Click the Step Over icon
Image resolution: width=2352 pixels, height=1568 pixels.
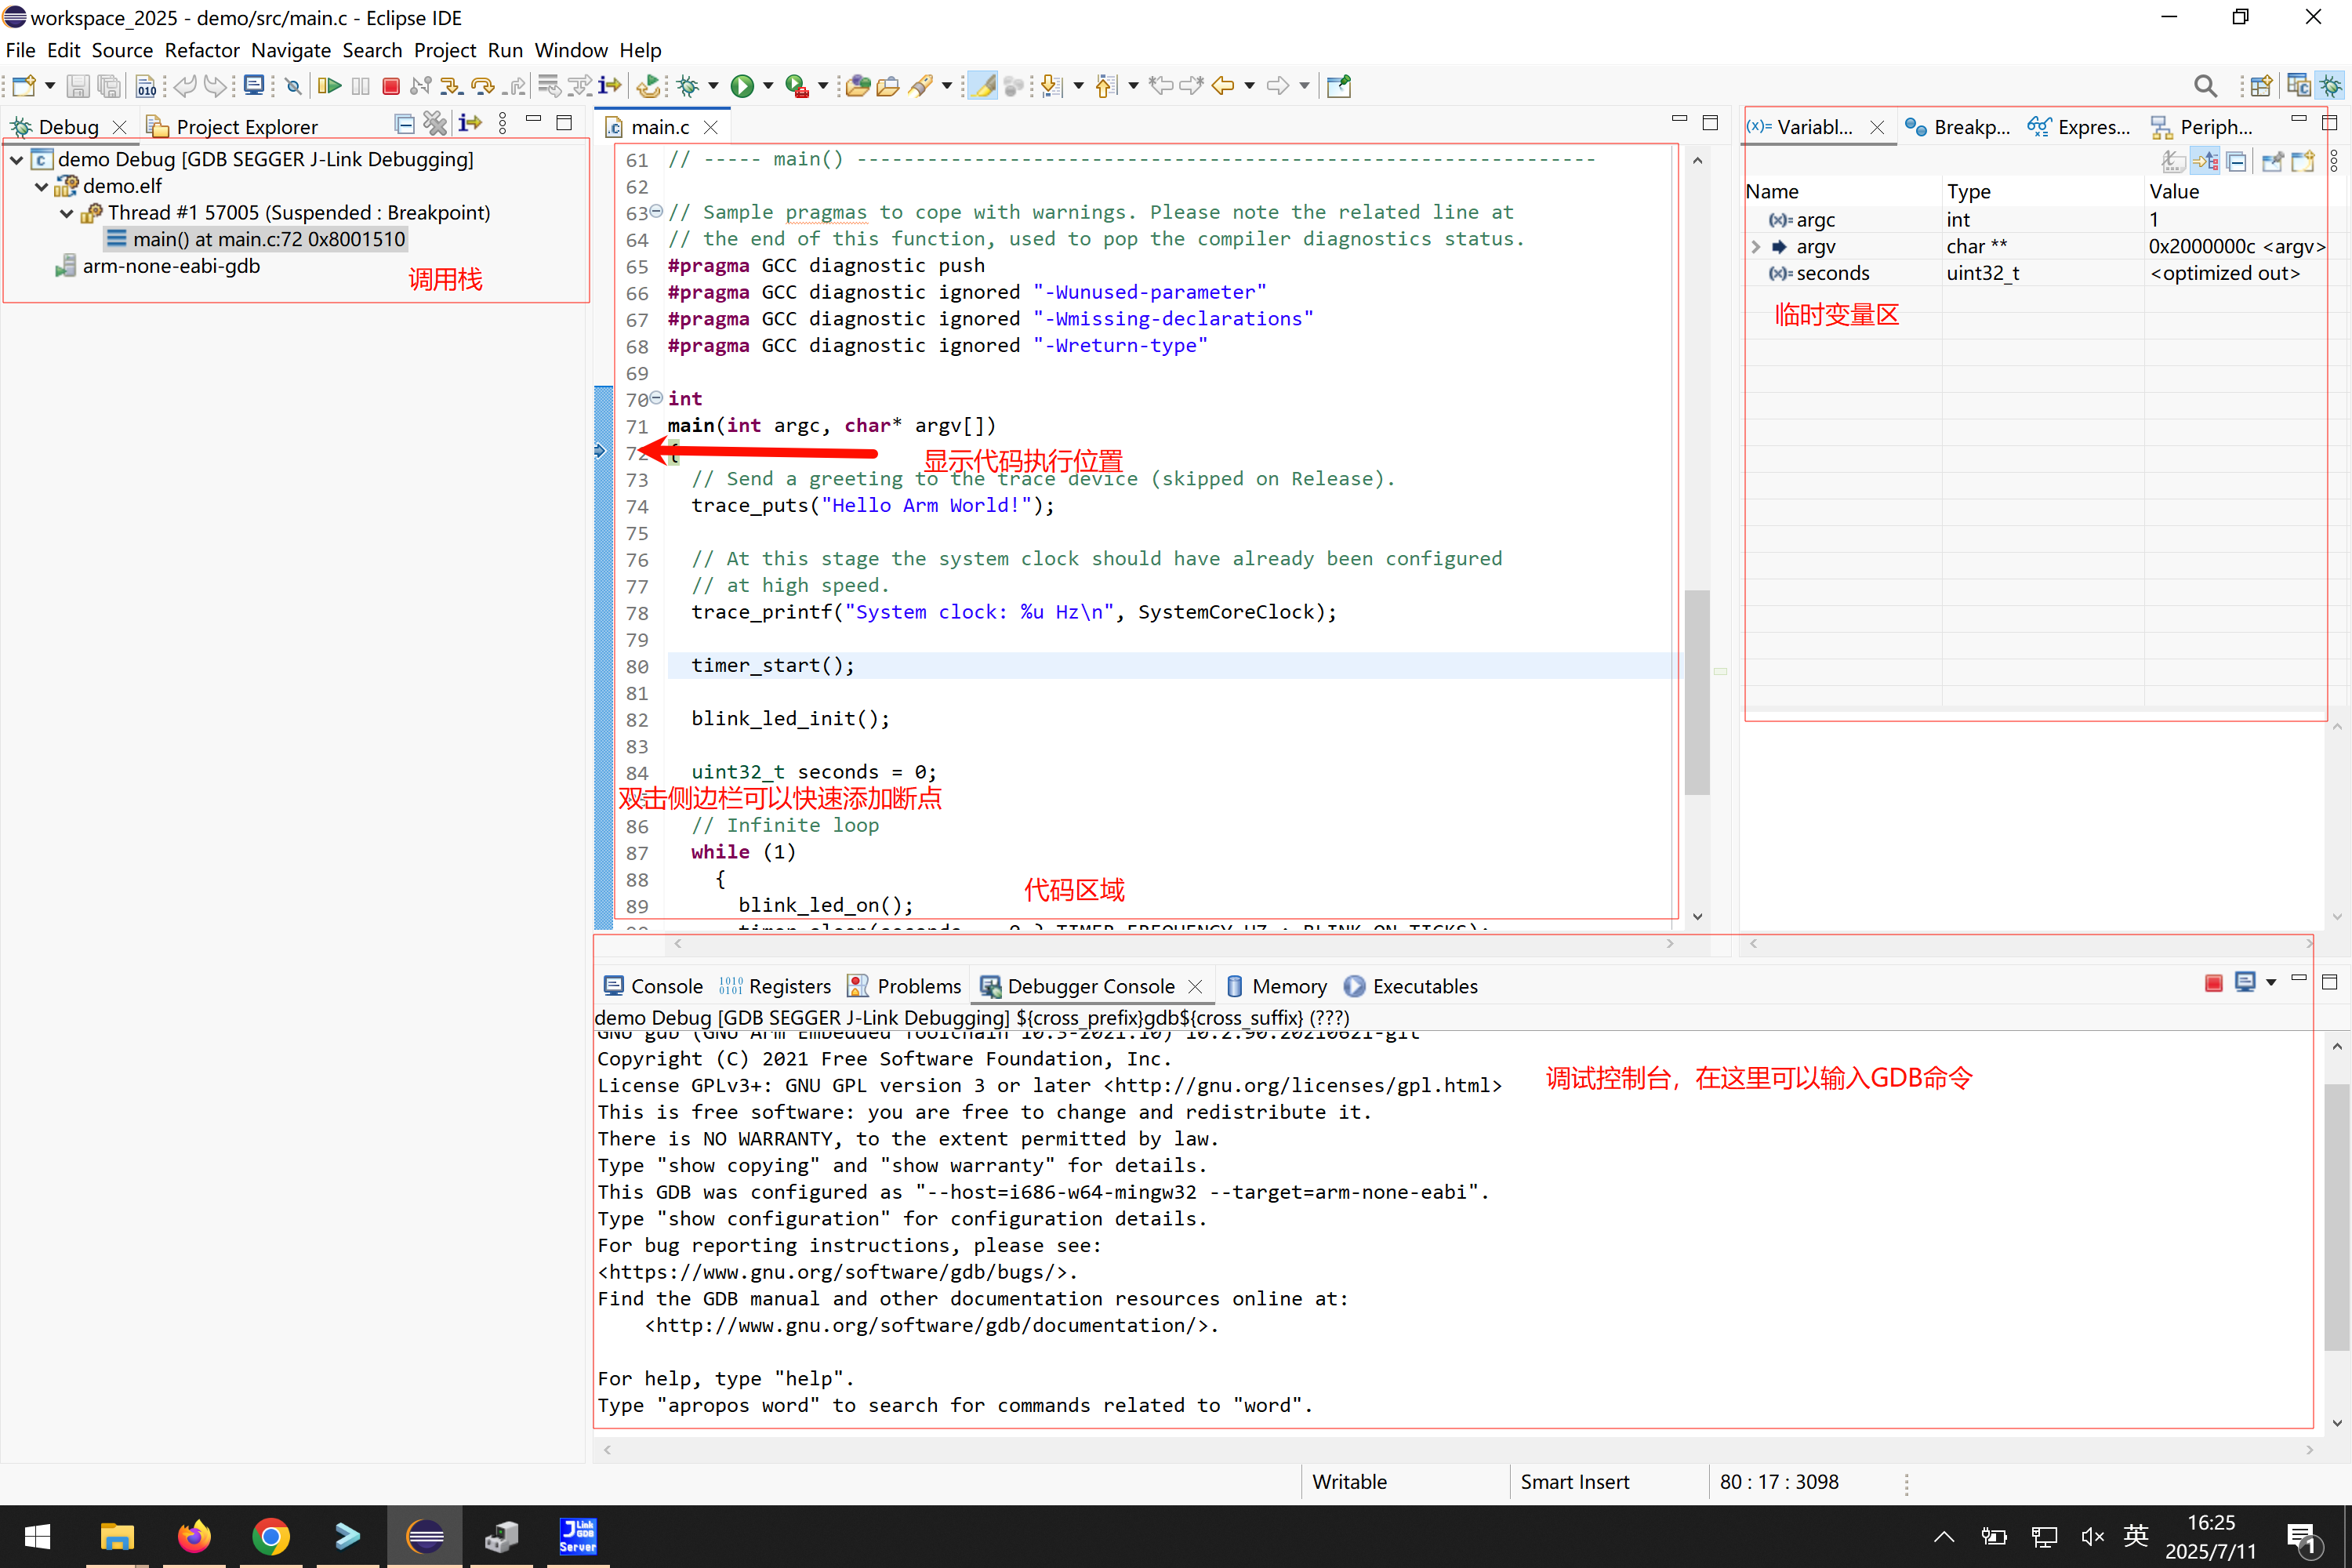(x=482, y=86)
